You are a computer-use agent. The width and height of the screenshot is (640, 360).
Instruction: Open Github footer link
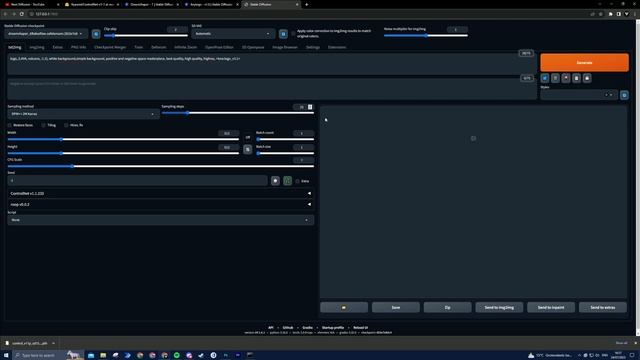click(x=288, y=328)
